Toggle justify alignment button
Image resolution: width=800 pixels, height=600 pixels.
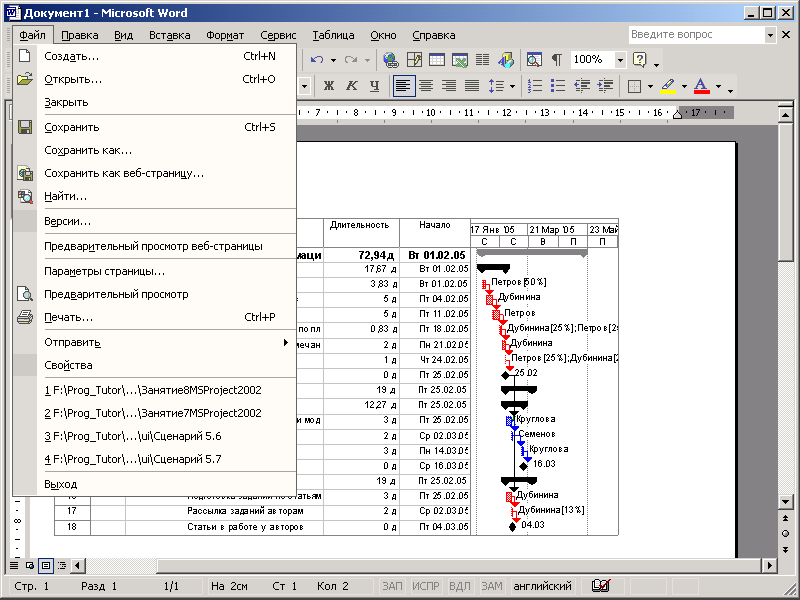(x=472, y=86)
